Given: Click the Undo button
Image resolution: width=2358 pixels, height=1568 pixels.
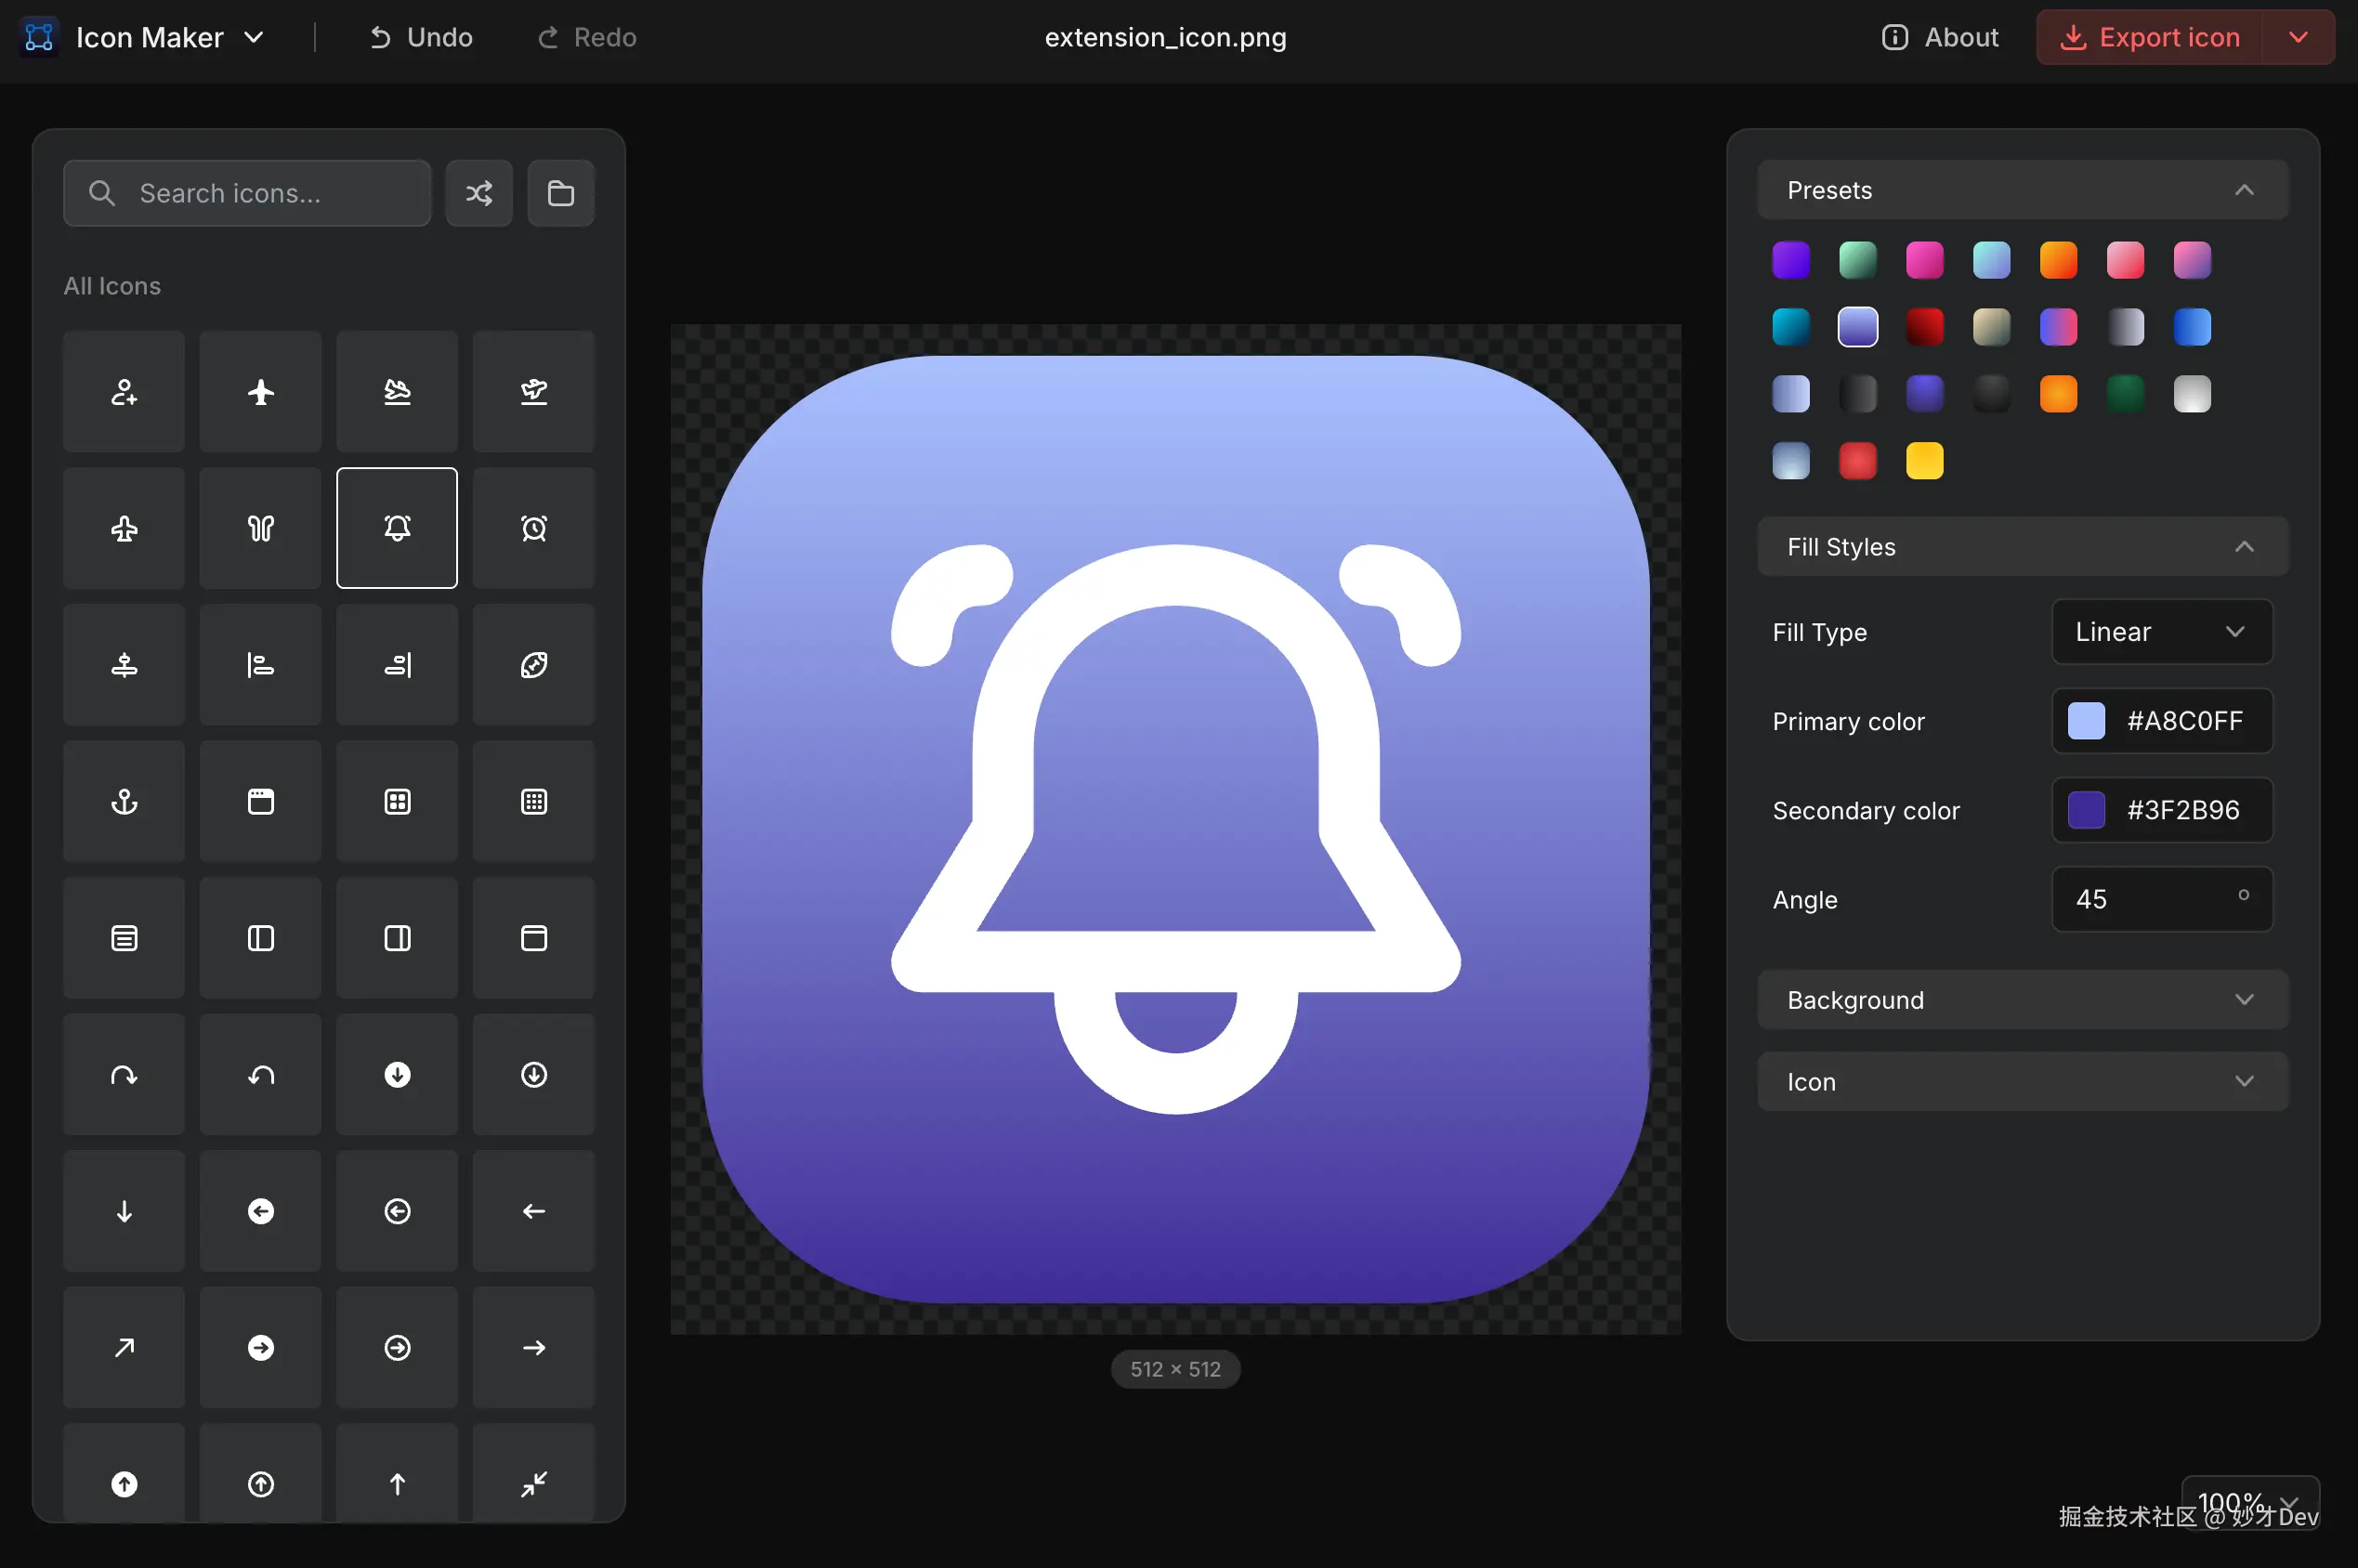Looking at the screenshot, I should tap(421, 37).
